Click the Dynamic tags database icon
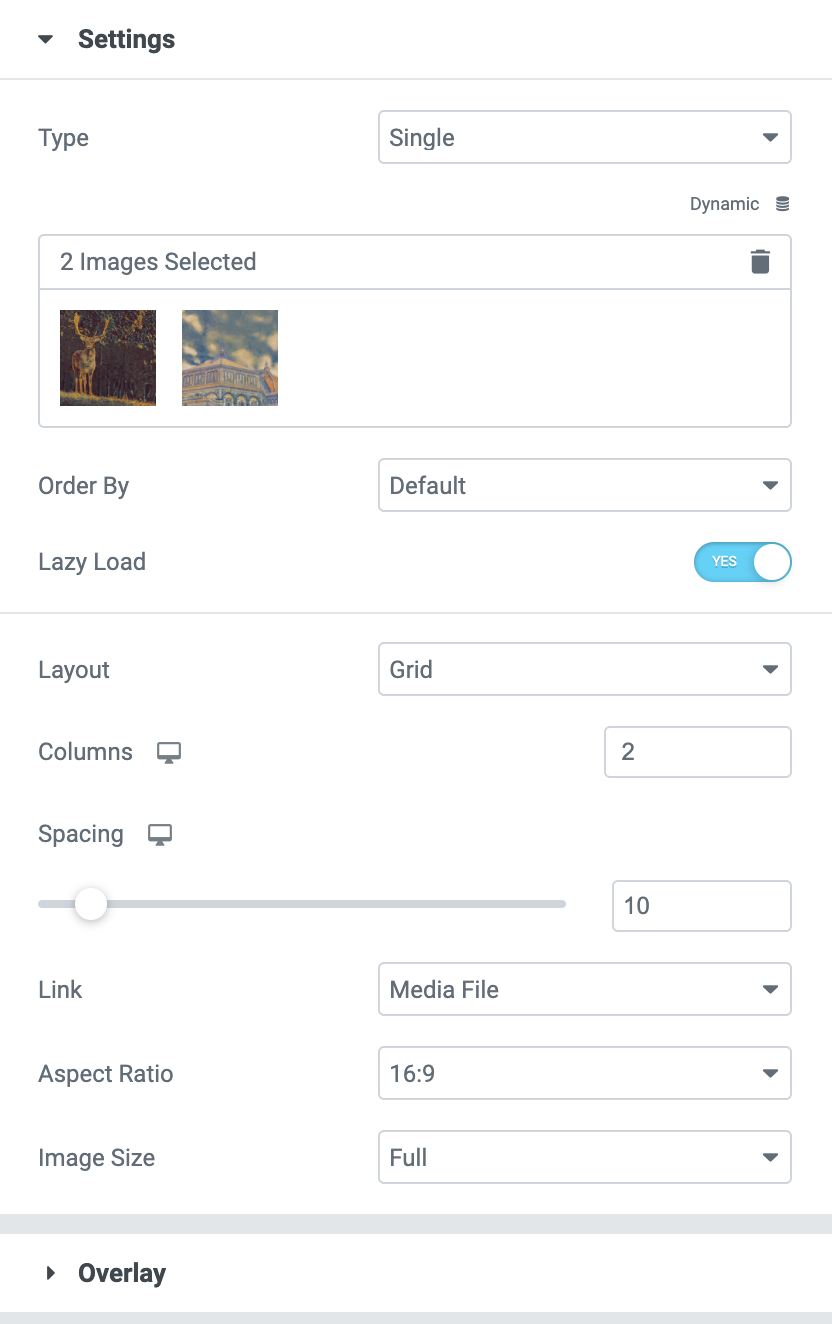 tap(783, 204)
